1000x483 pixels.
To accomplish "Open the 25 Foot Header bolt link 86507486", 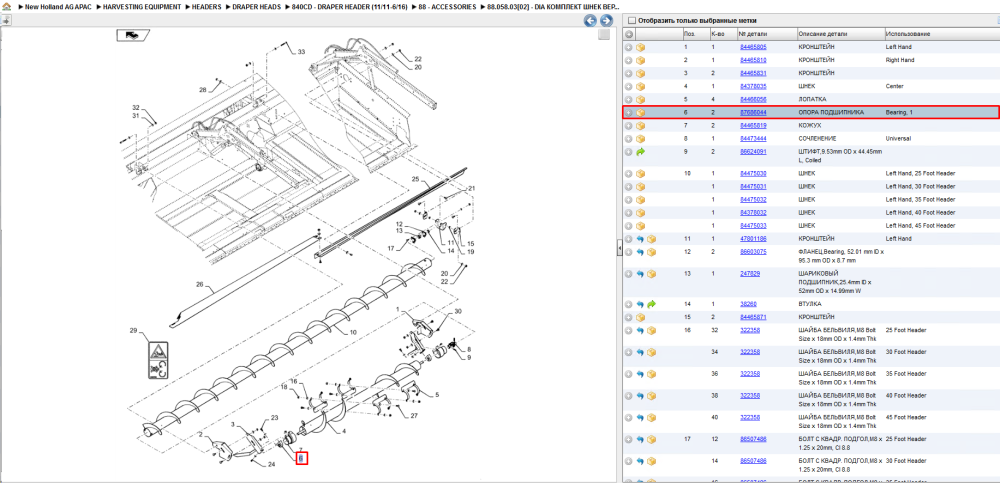I will [753, 439].
